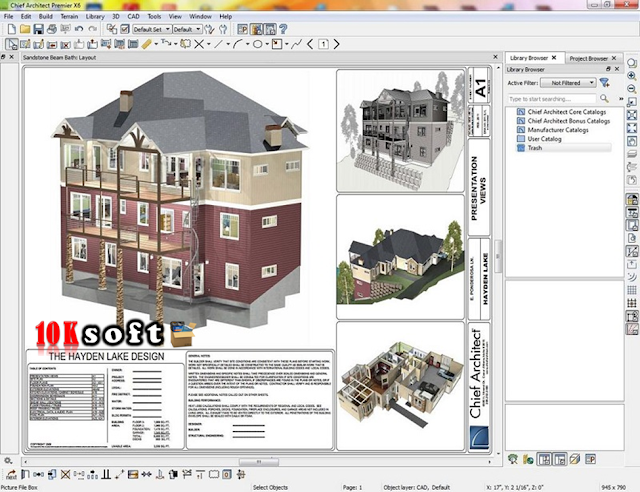
Task: Expand the arrow beside the arc tool
Action: 247,45
